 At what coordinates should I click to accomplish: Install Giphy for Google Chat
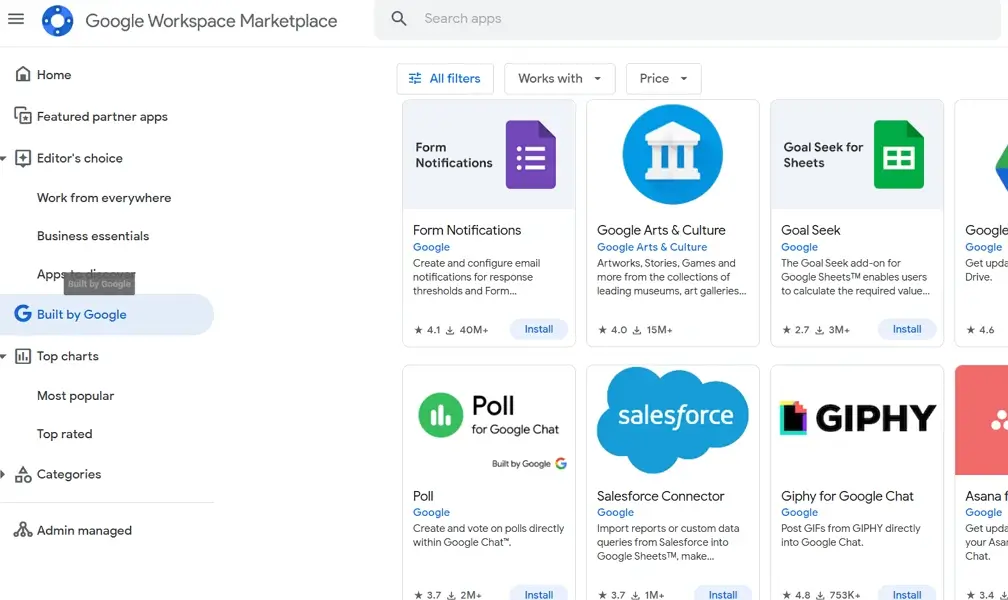point(907,594)
